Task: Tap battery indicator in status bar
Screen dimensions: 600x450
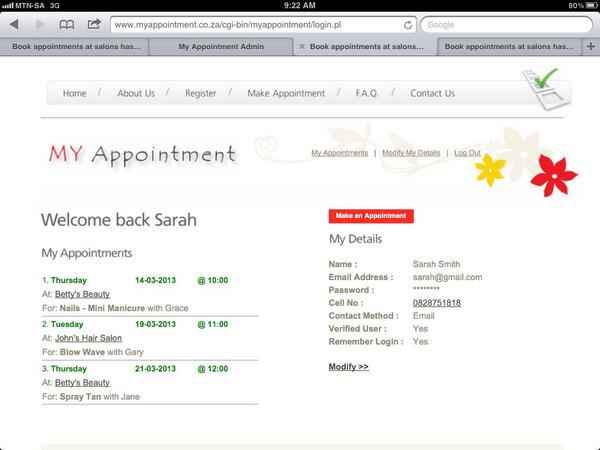Action: click(x=591, y=5)
